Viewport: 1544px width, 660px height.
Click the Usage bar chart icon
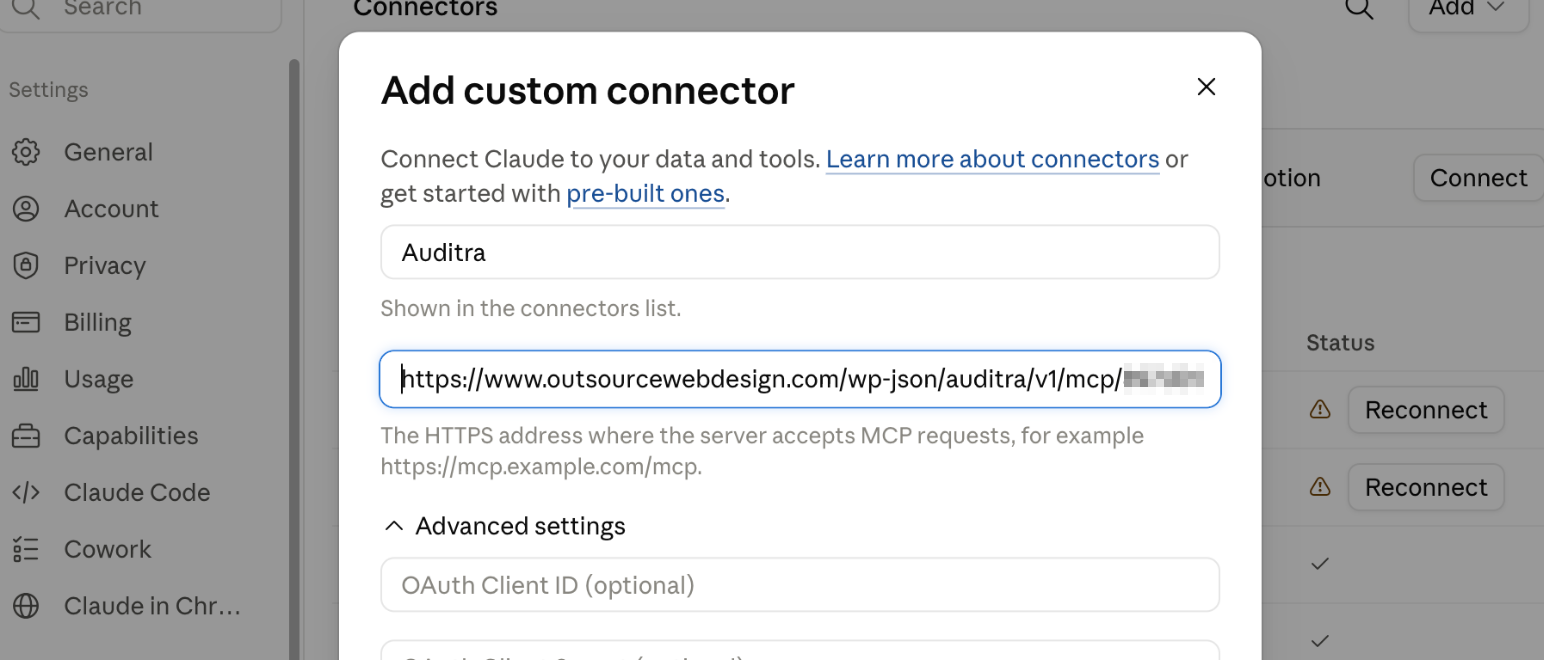pyautogui.click(x=25, y=379)
